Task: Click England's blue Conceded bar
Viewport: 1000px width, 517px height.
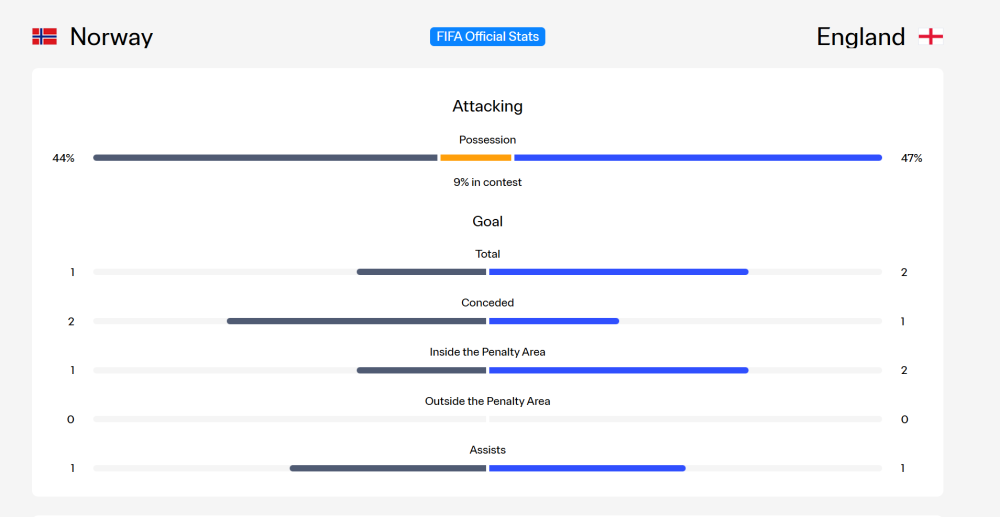Action: [554, 321]
